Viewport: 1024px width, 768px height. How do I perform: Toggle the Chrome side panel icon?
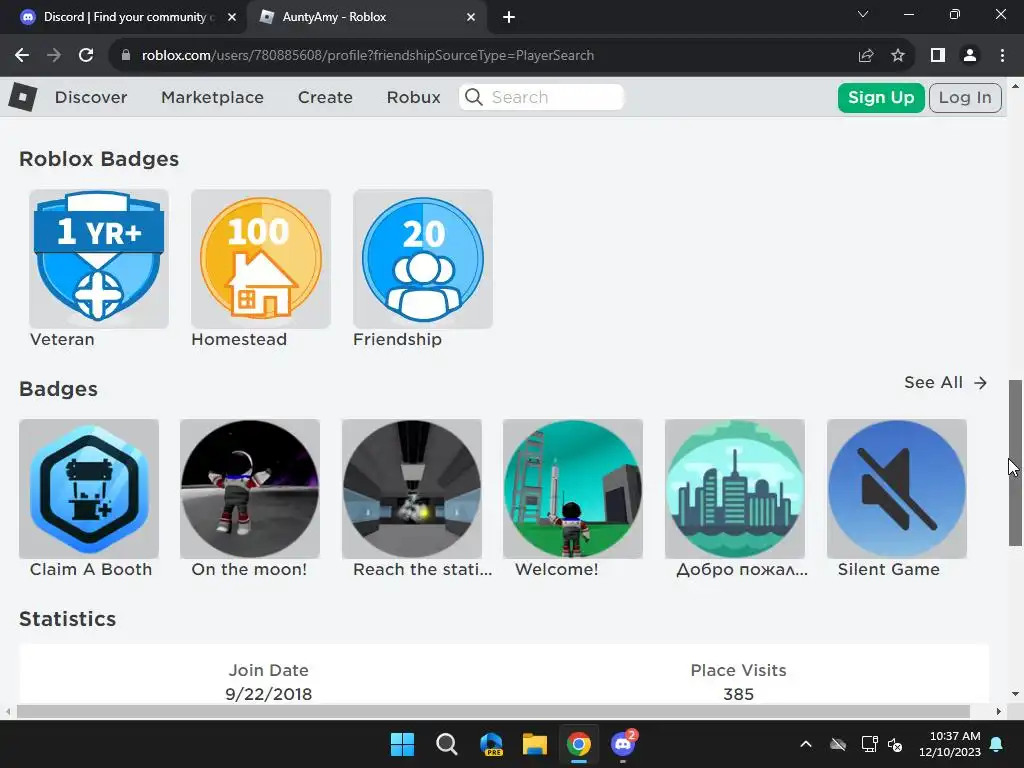coord(938,56)
